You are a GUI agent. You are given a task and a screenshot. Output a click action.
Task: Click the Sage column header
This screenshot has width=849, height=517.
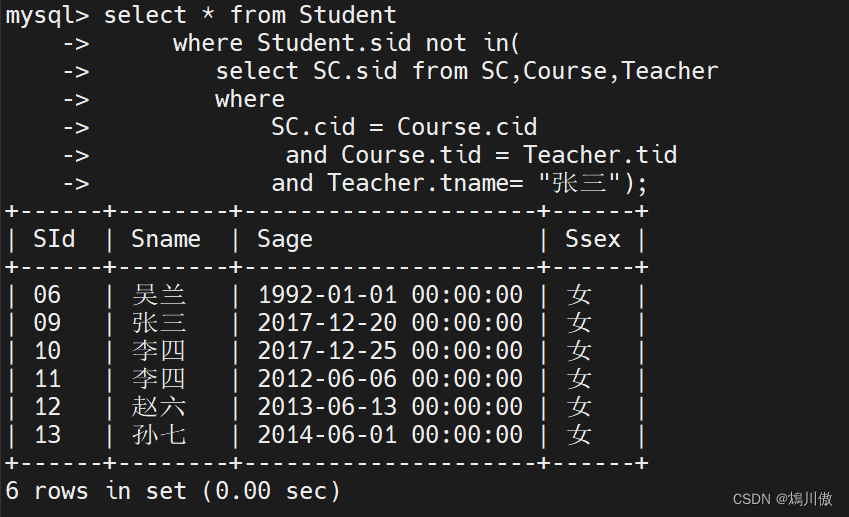click(285, 239)
